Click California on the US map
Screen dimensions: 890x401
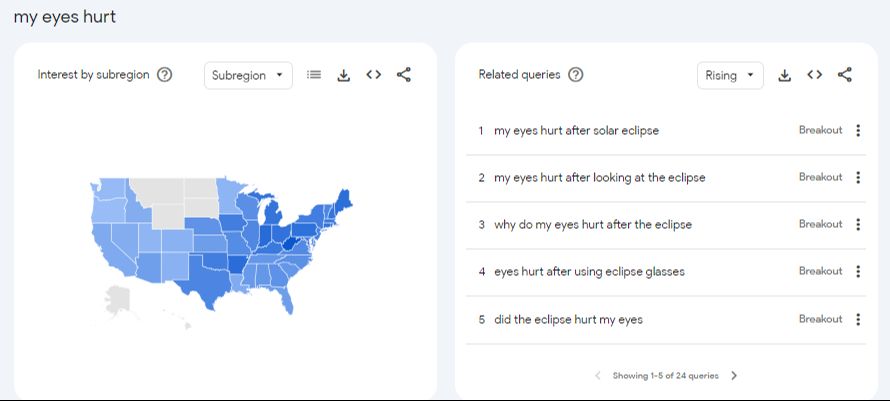pos(104,238)
